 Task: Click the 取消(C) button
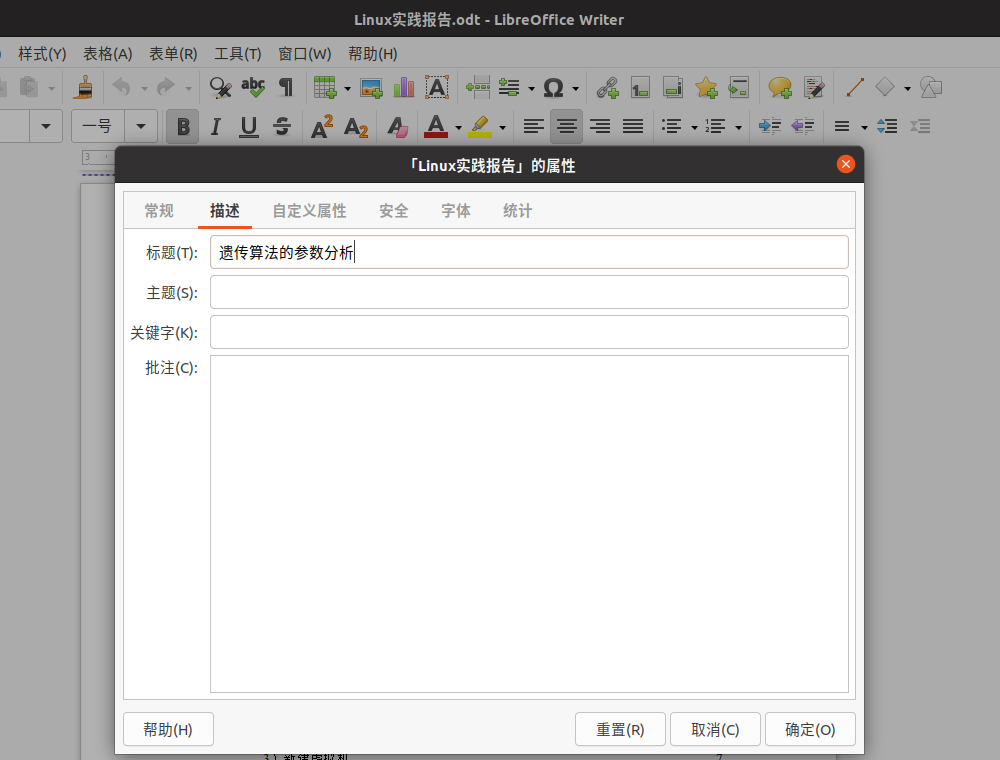coord(715,729)
